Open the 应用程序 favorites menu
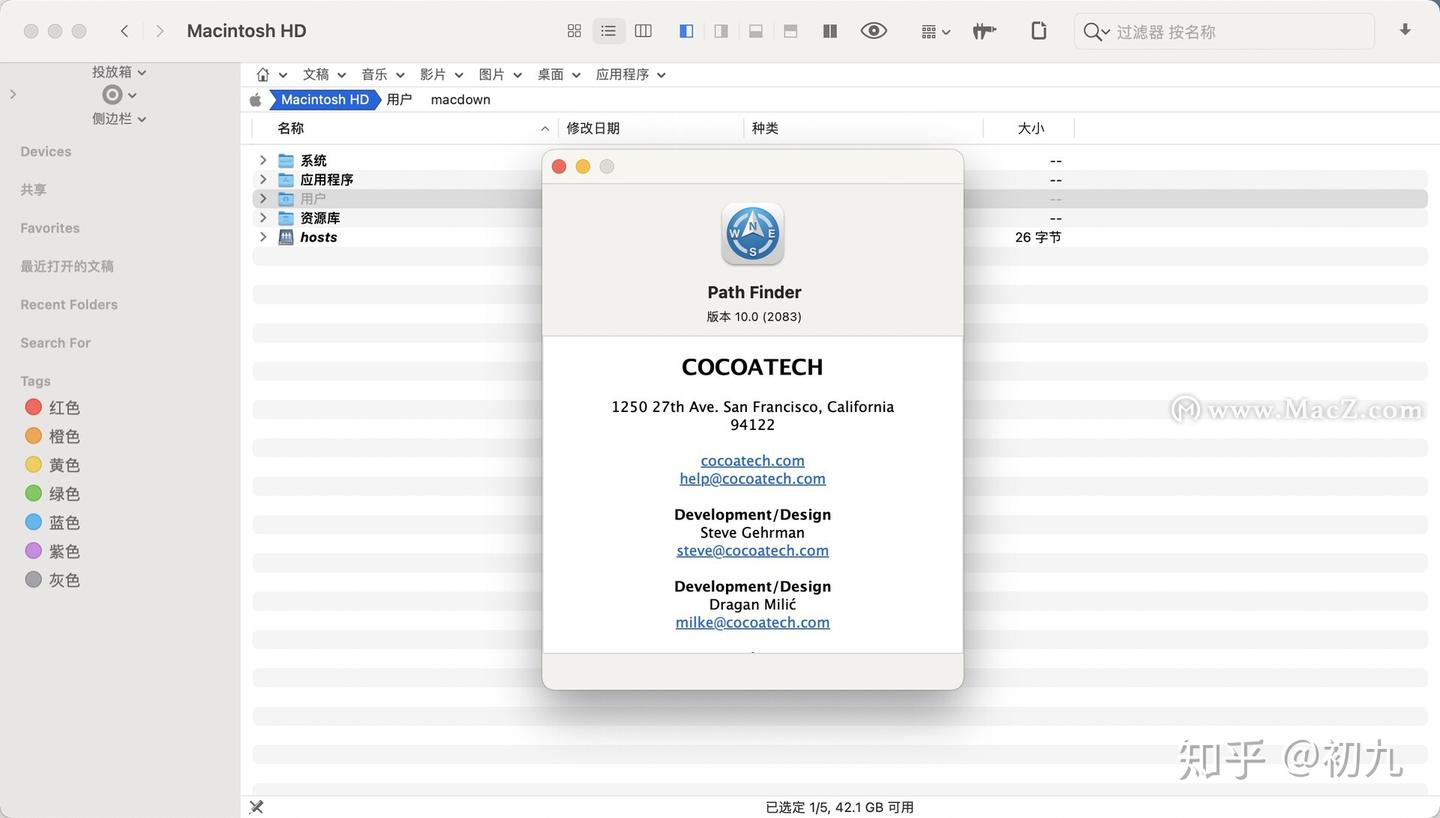 (631, 75)
